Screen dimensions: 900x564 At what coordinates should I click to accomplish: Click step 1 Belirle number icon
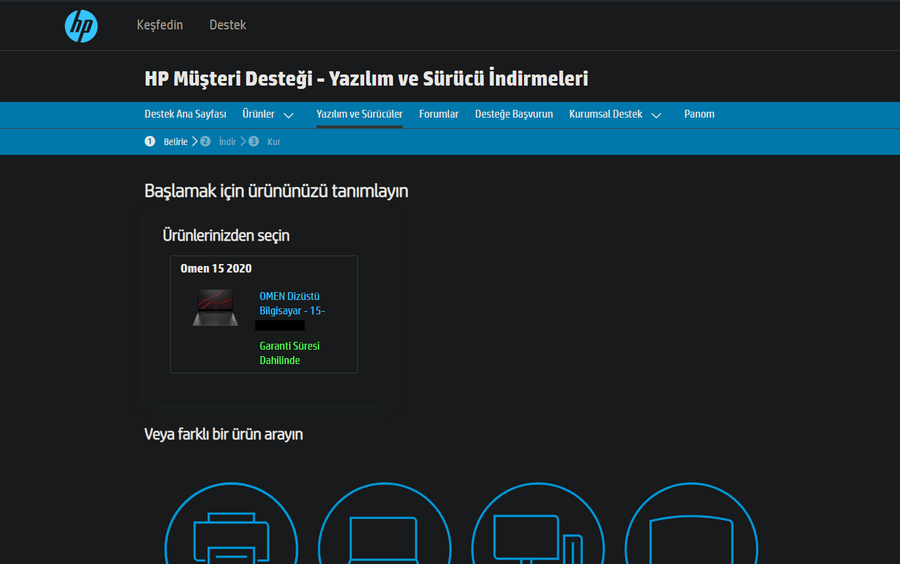tap(150, 141)
